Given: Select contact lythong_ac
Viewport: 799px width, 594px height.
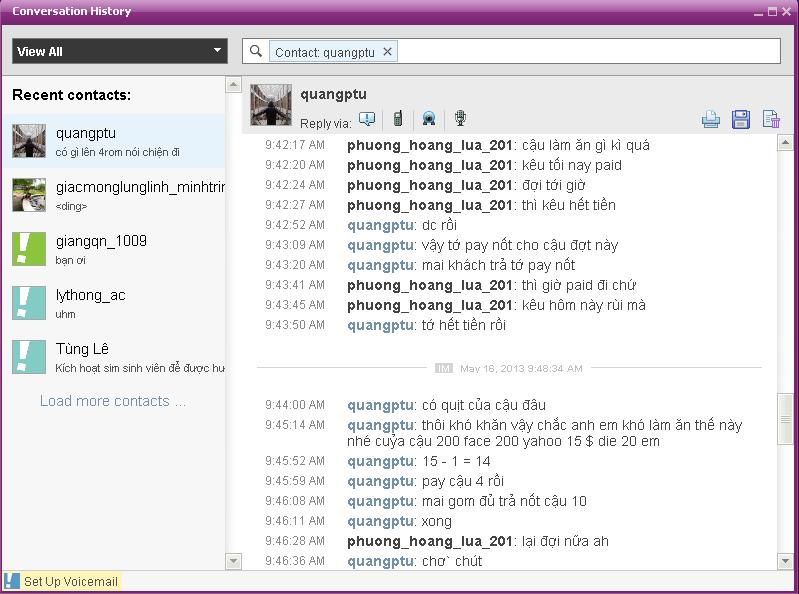Looking at the screenshot, I should [x=114, y=303].
